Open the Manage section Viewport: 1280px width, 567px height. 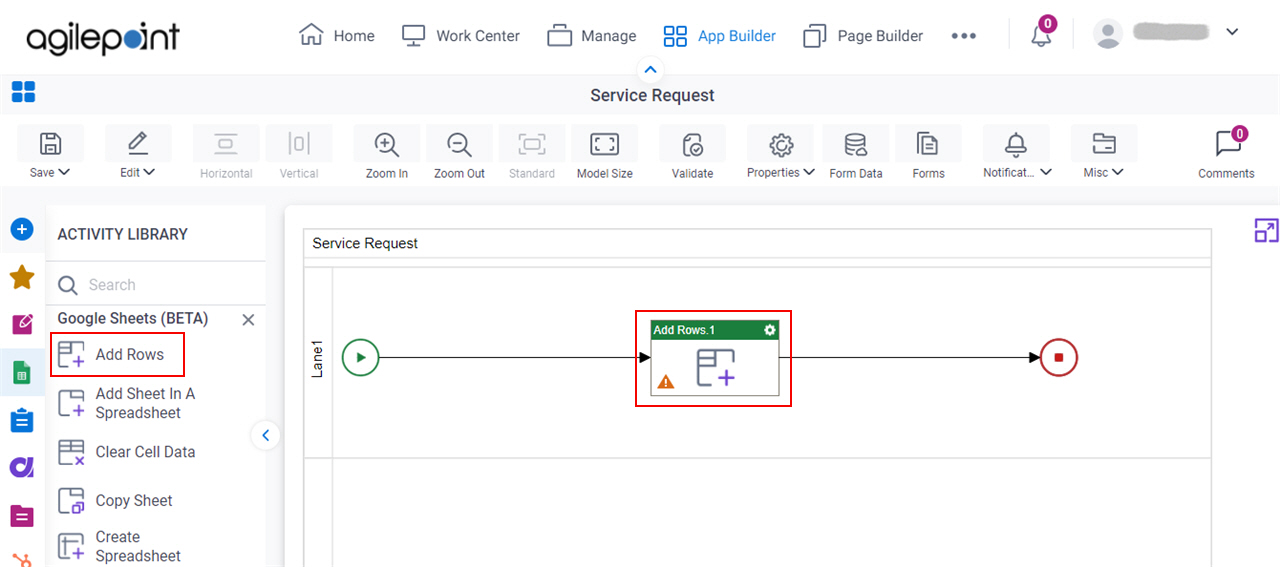(x=592, y=36)
